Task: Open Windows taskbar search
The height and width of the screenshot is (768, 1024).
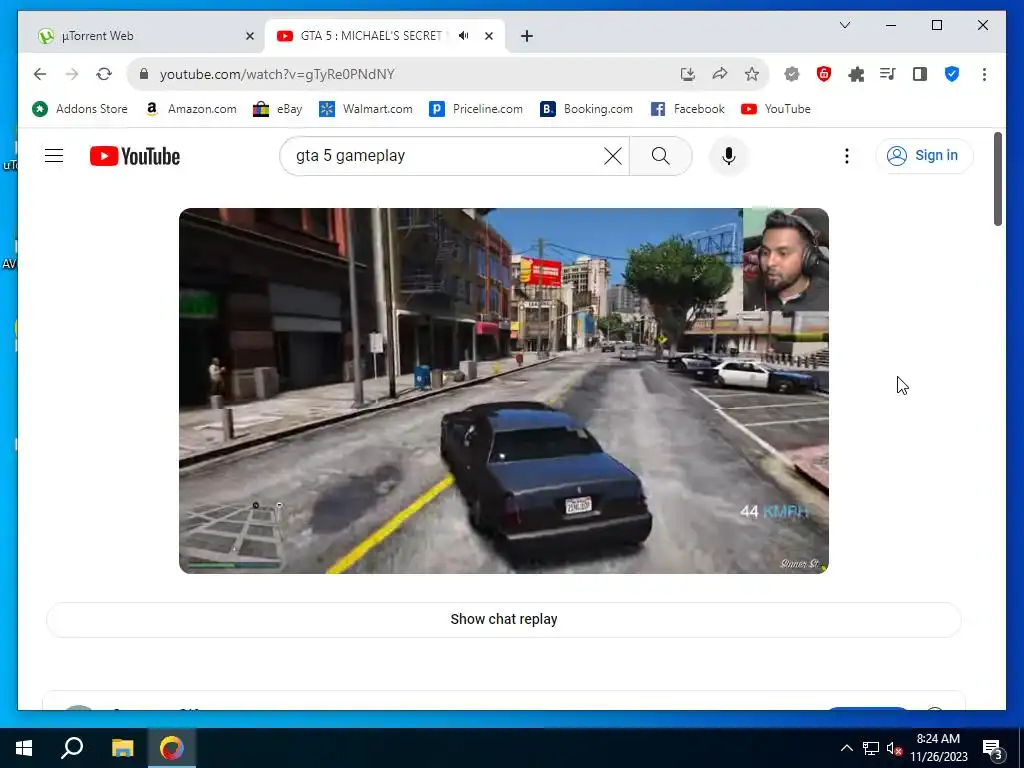Action: point(72,748)
